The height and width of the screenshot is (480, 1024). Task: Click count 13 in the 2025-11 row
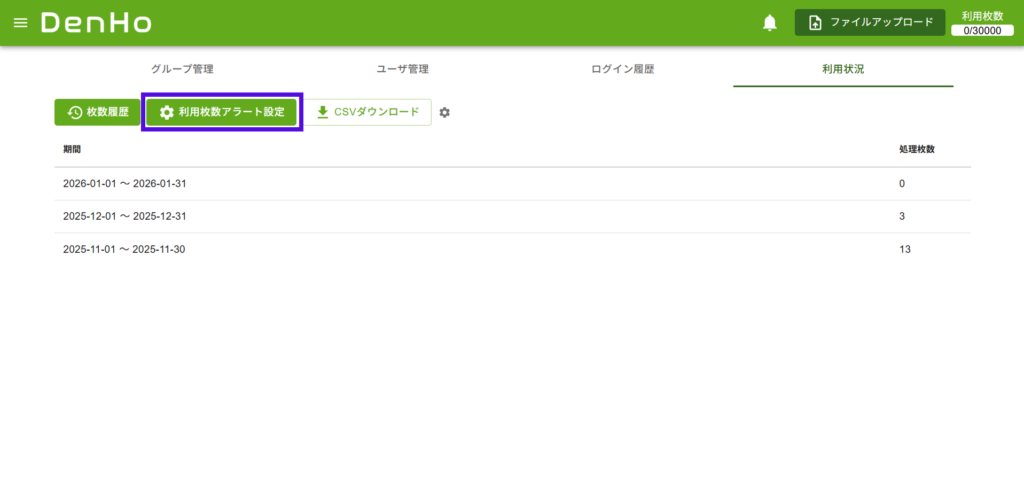pyautogui.click(x=904, y=249)
